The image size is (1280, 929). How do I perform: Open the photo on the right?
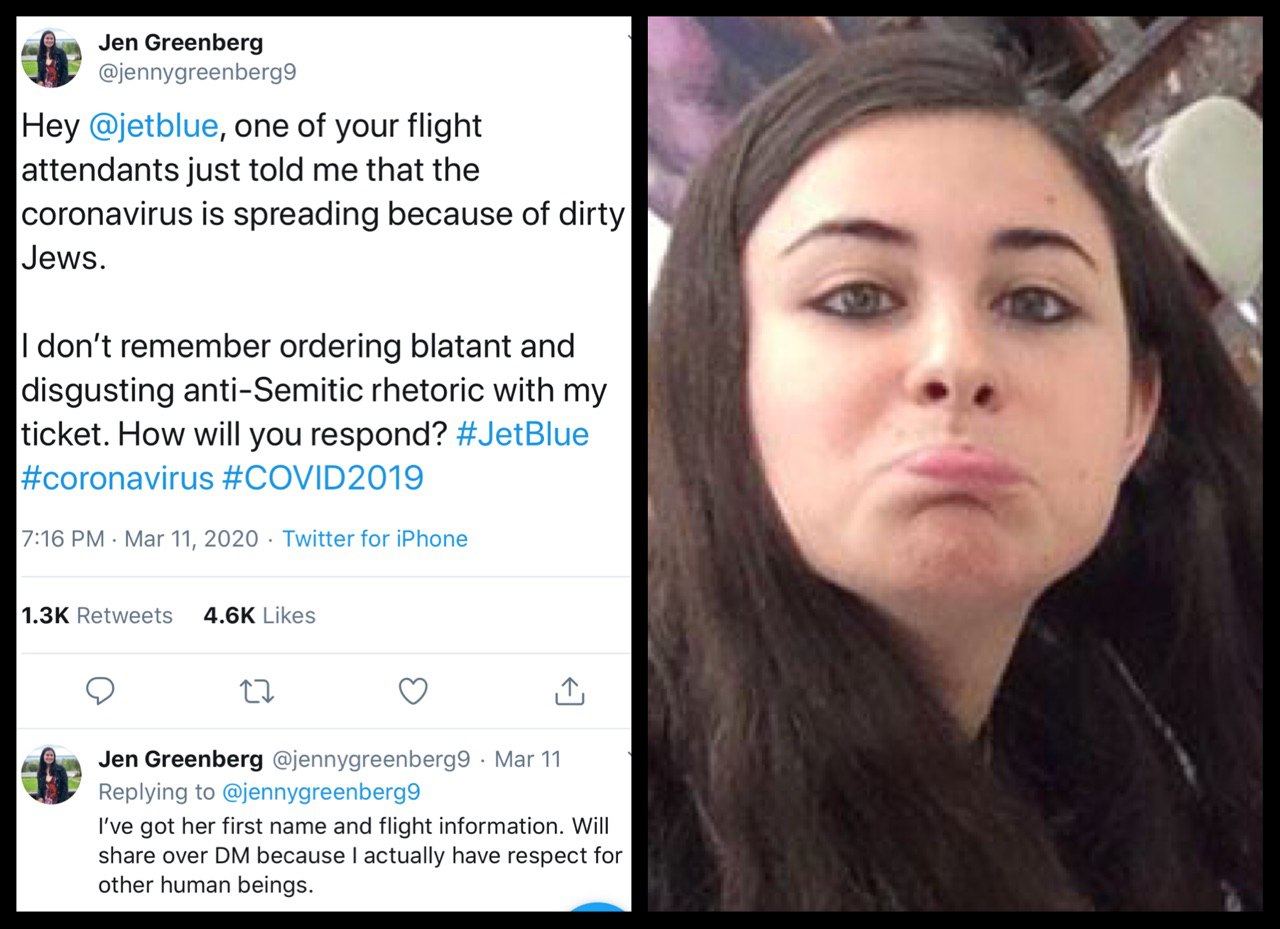click(x=955, y=464)
